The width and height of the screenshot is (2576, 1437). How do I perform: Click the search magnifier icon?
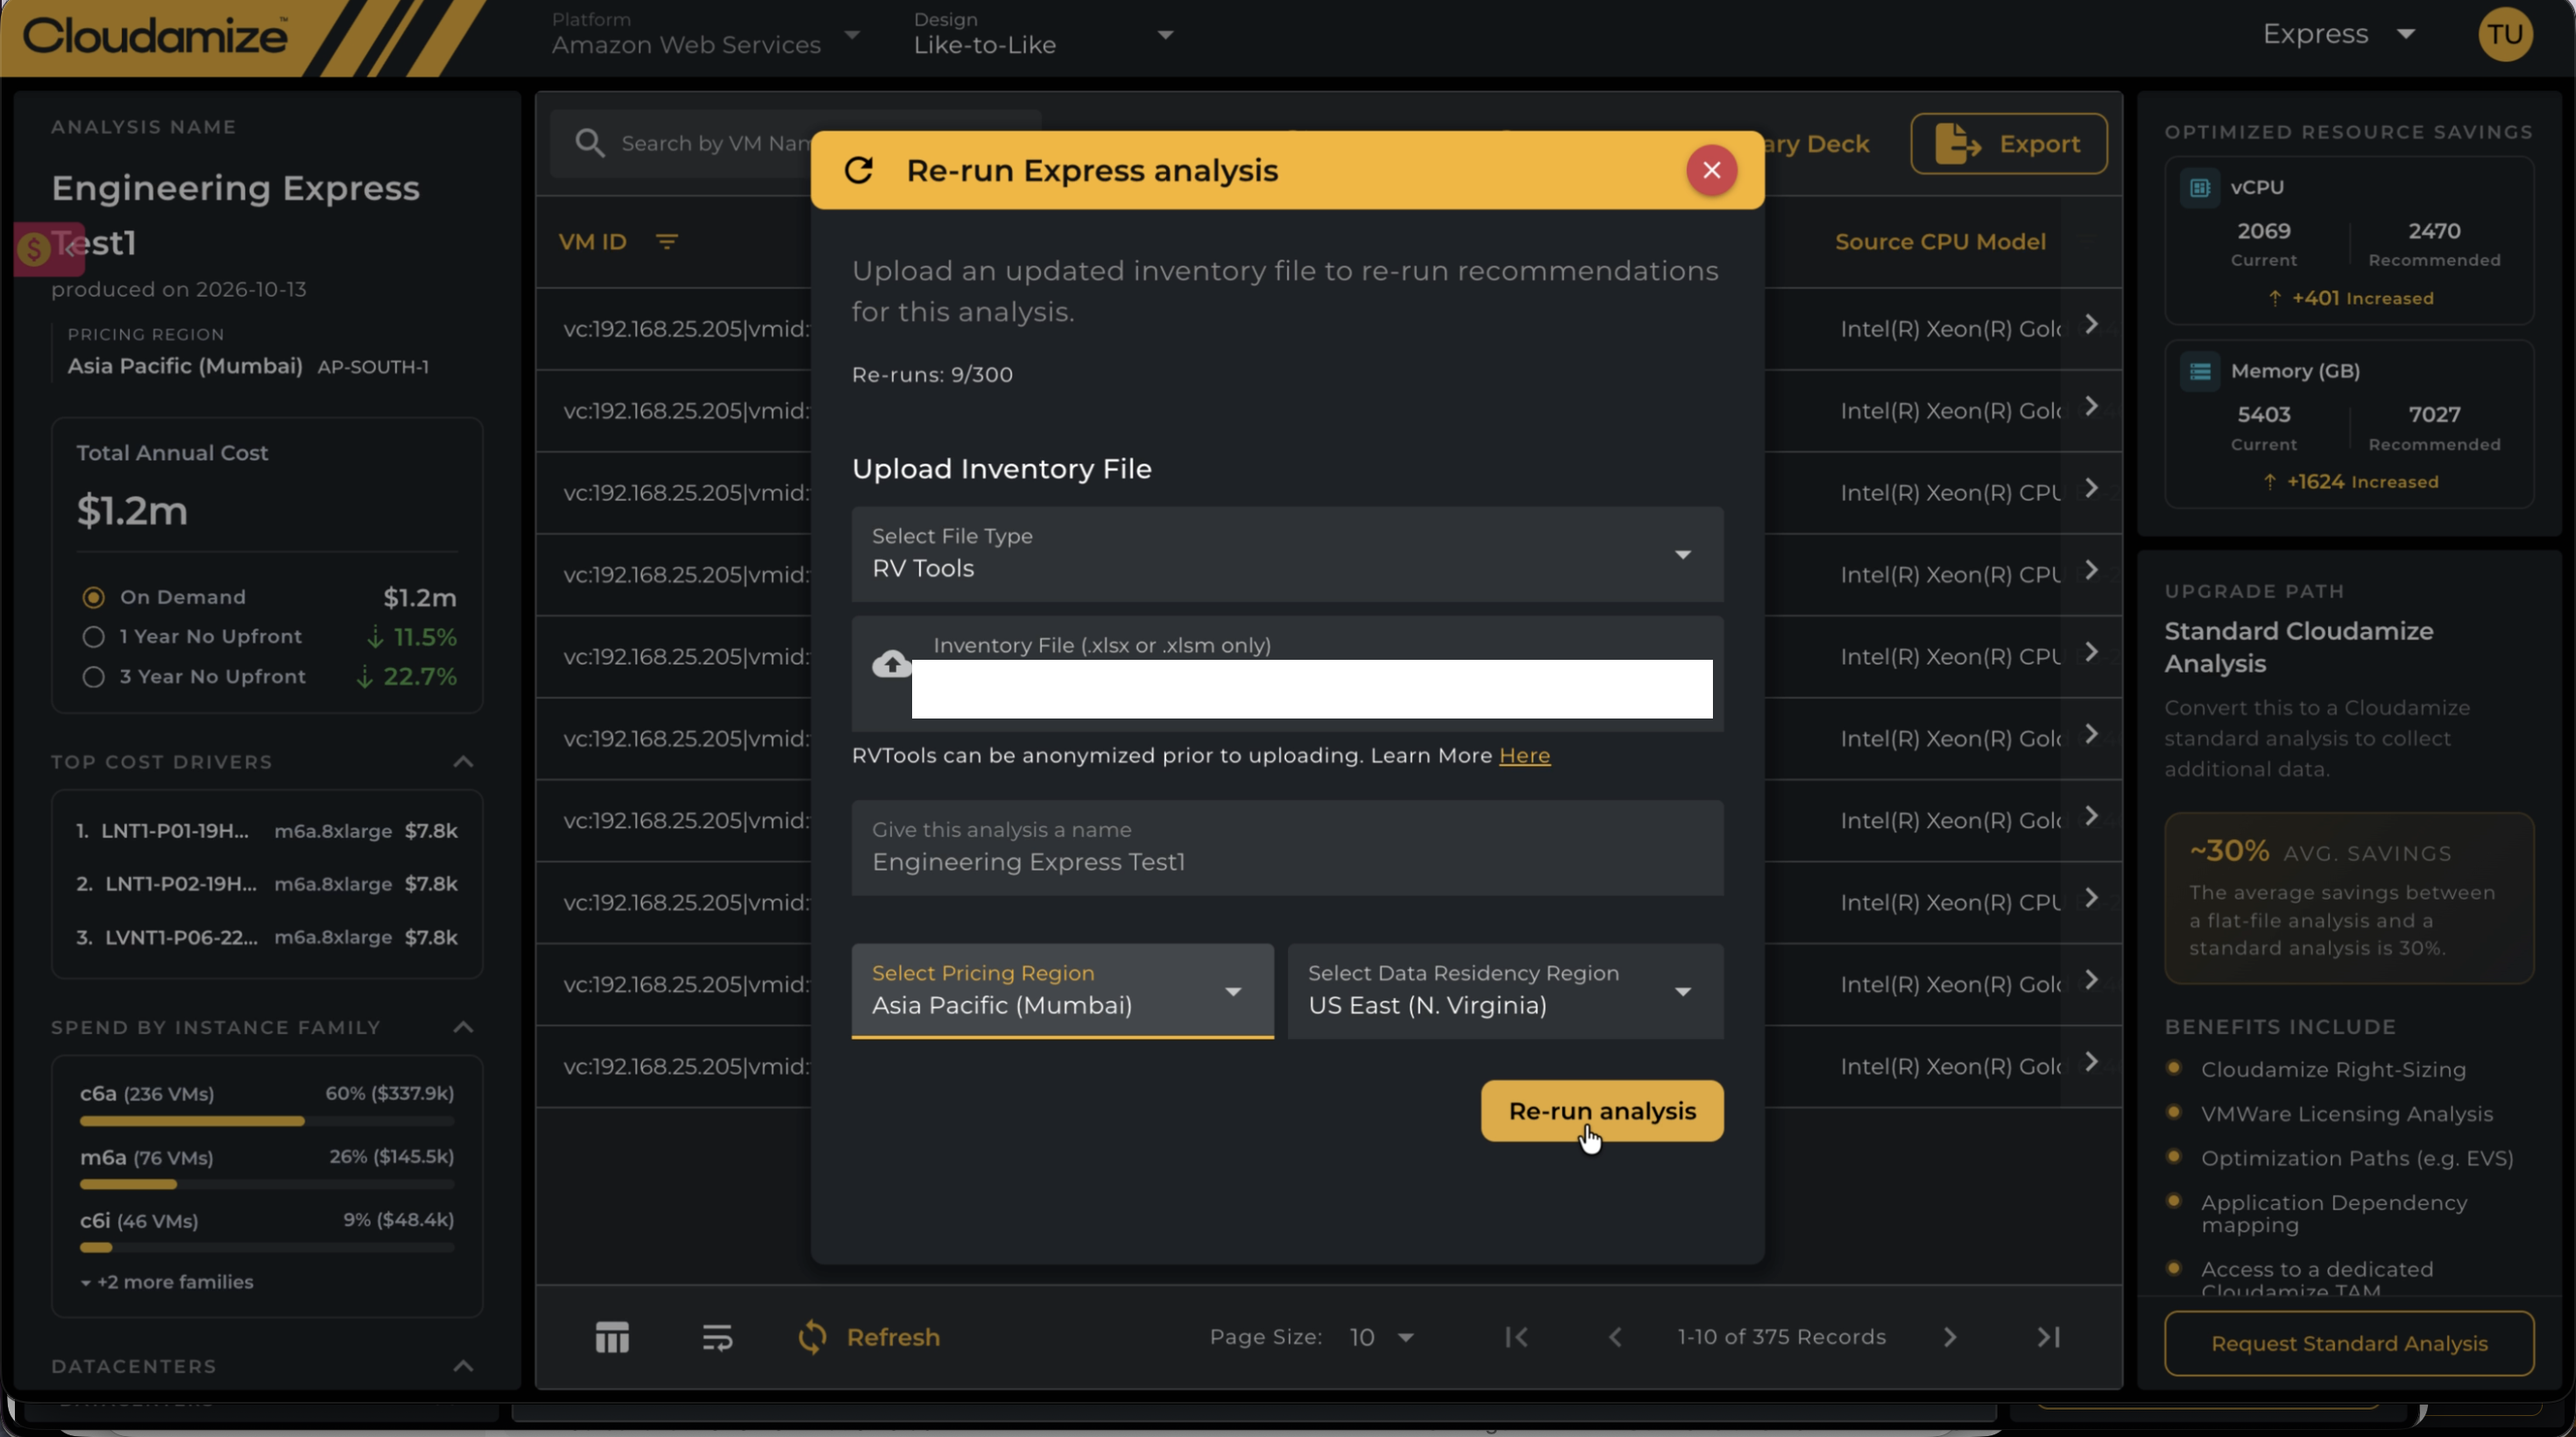click(x=590, y=143)
